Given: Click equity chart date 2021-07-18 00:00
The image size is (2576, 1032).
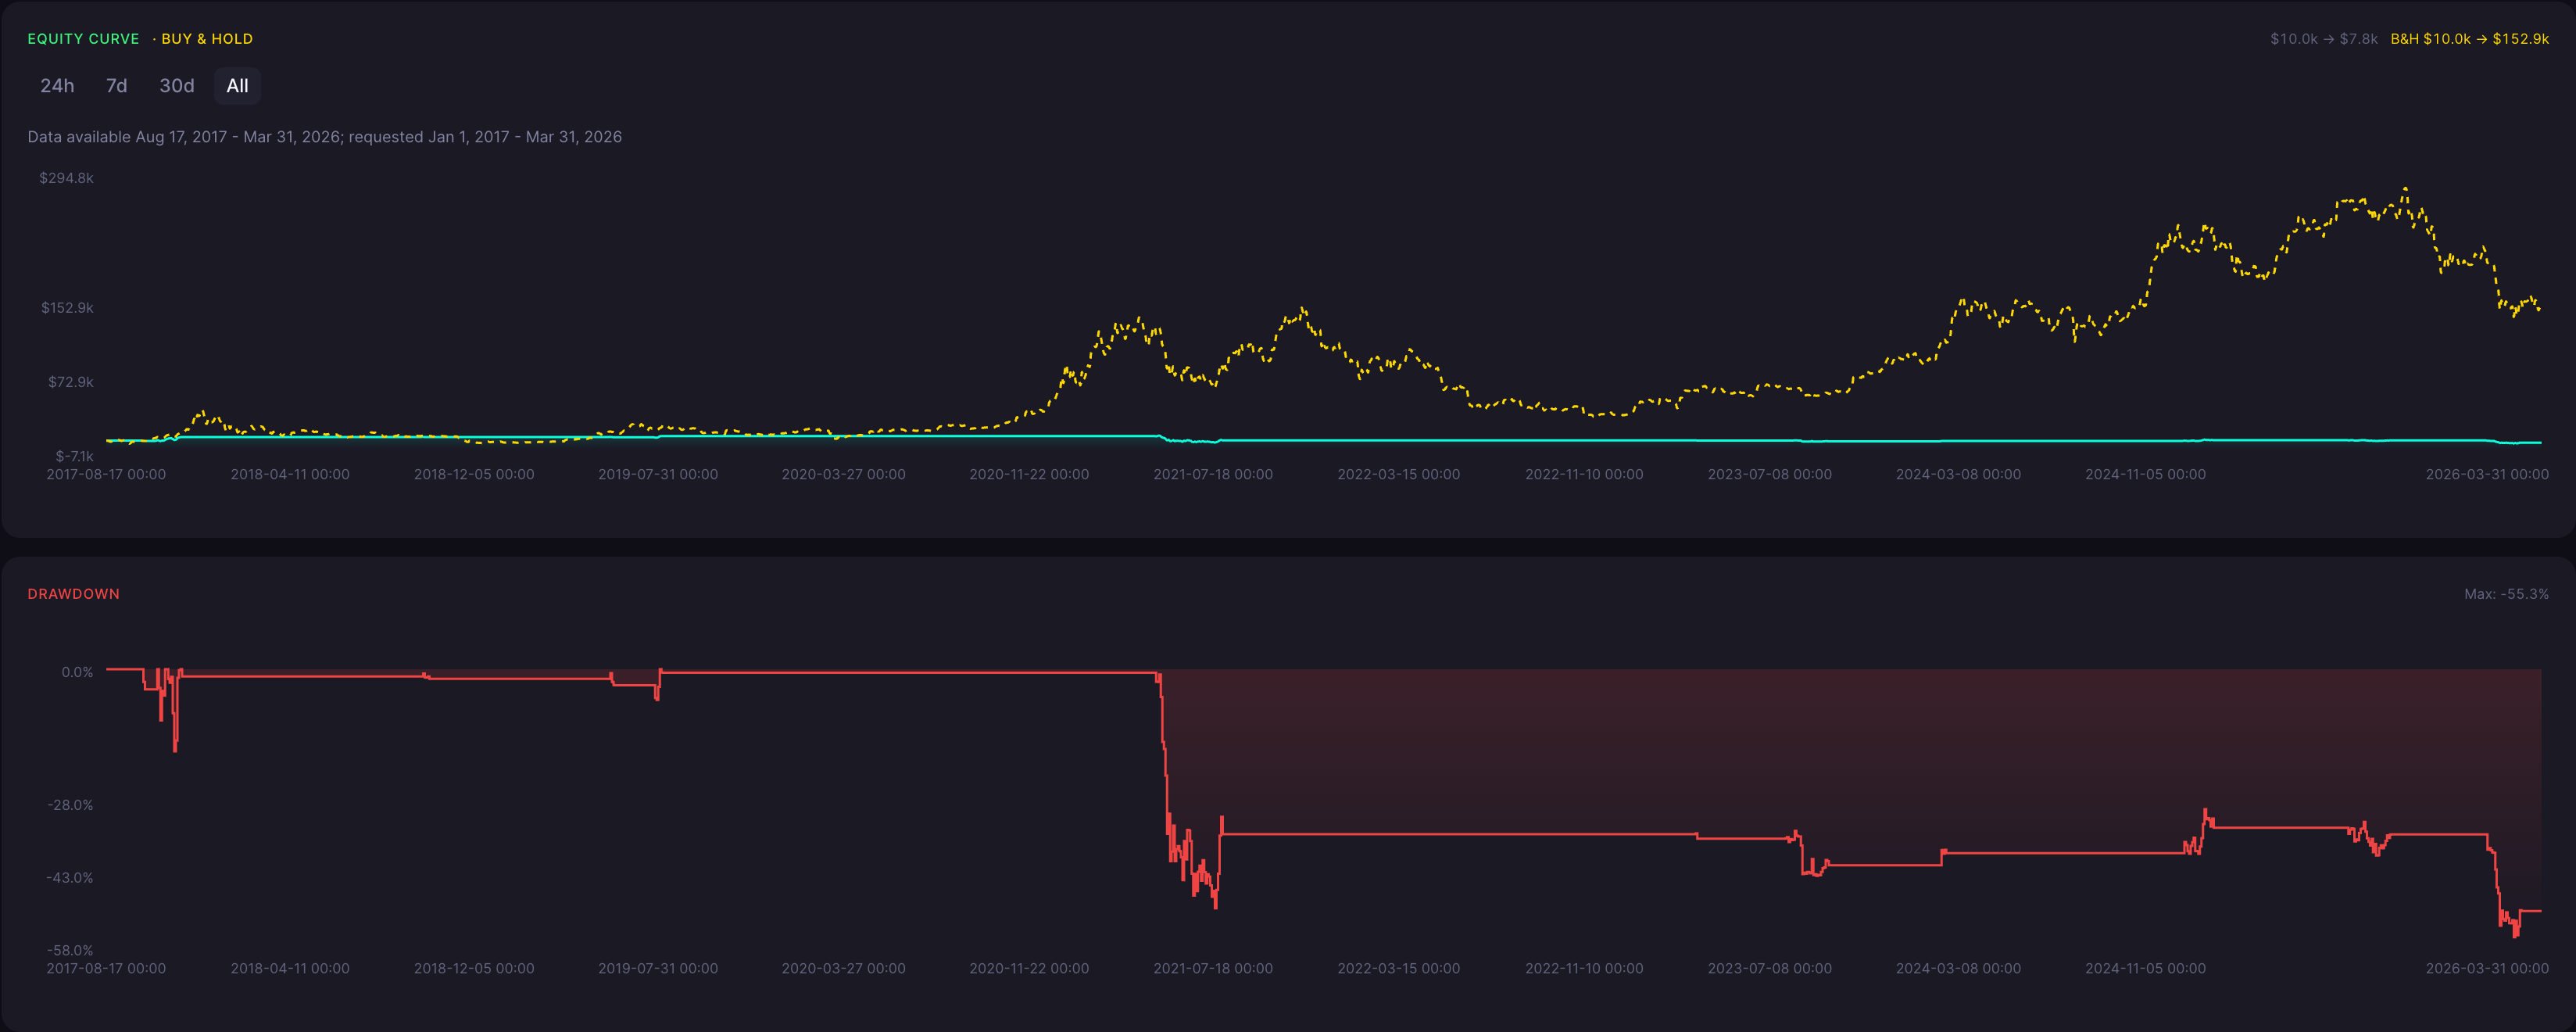Looking at the screenshot, I should tap(1213, 475).
